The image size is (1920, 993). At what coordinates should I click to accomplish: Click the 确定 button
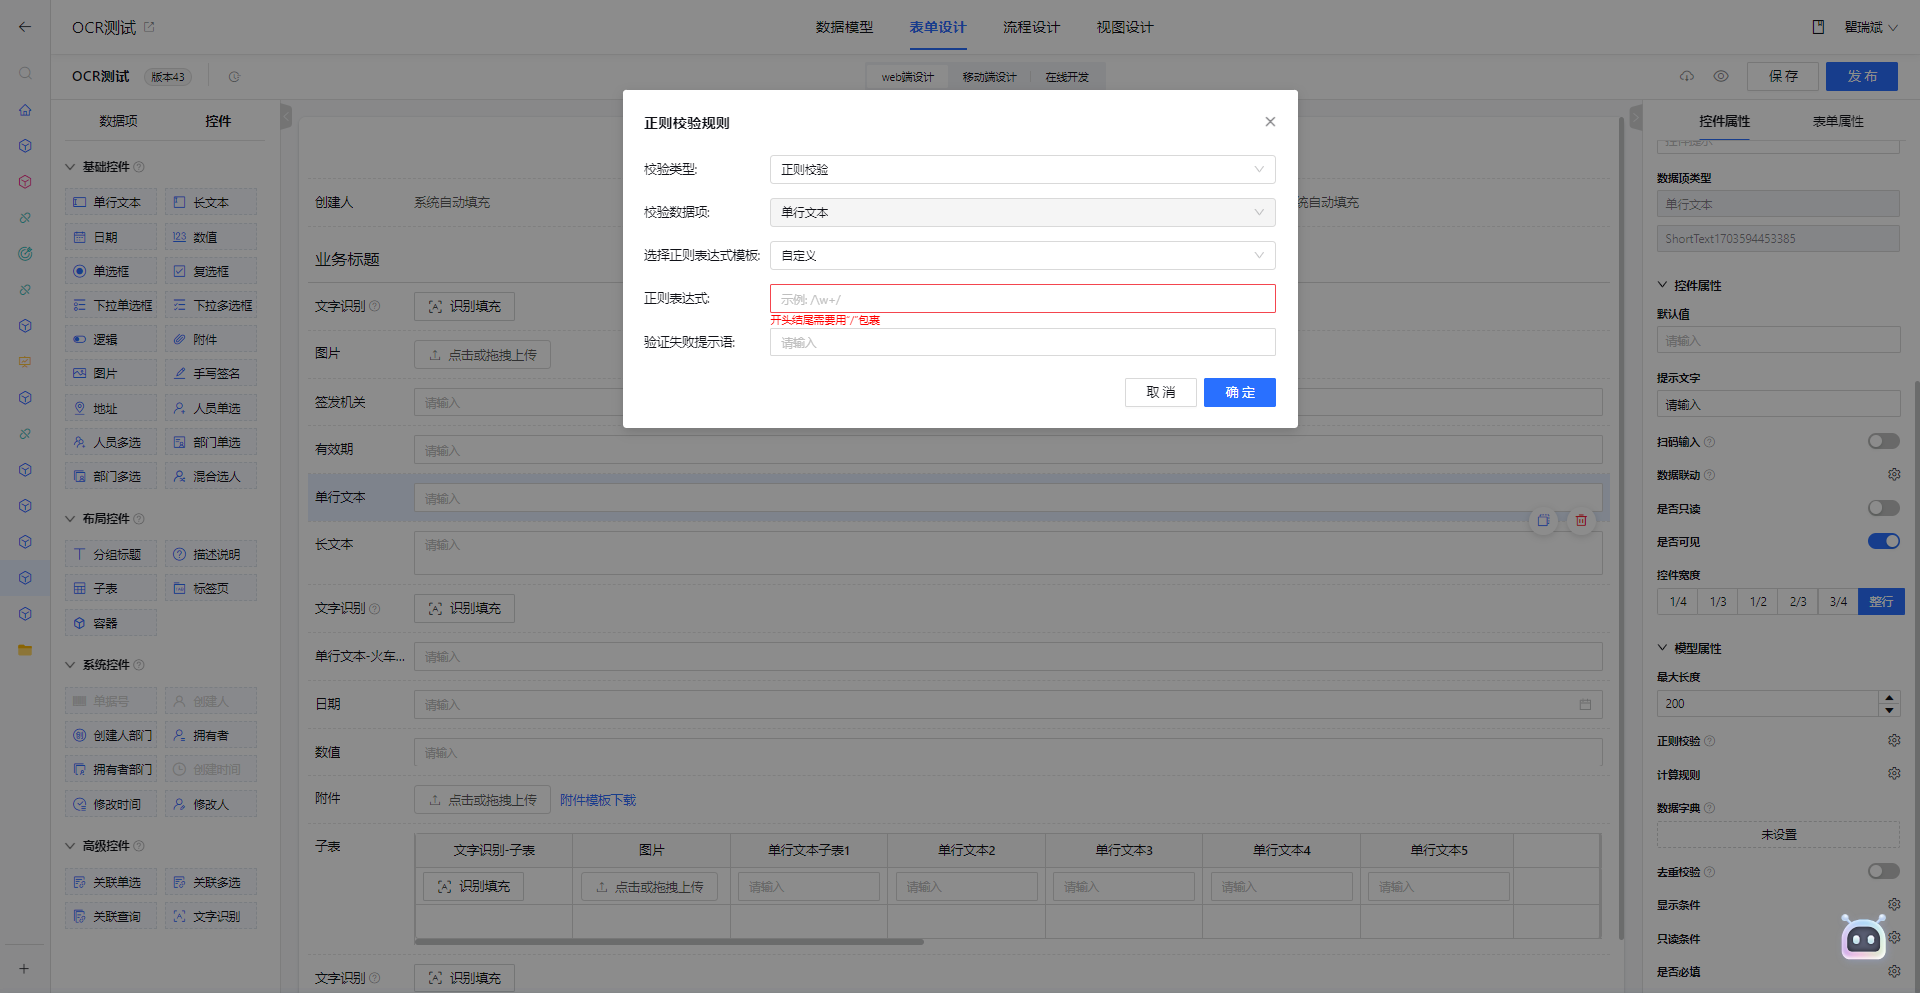point(1239,393)
